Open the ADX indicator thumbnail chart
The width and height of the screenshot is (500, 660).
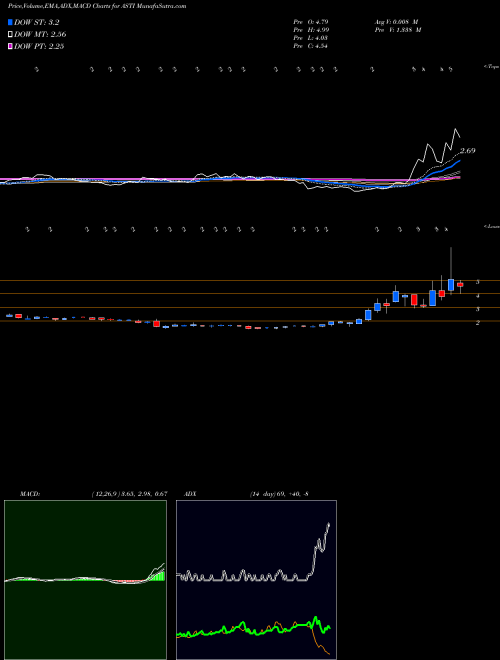256,580
